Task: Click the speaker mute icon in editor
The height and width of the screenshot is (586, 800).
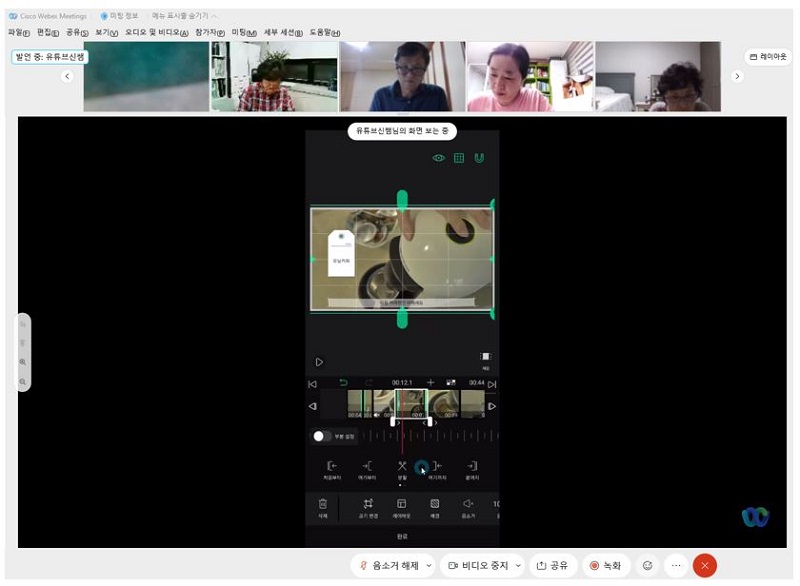Action: coord(467,504)
